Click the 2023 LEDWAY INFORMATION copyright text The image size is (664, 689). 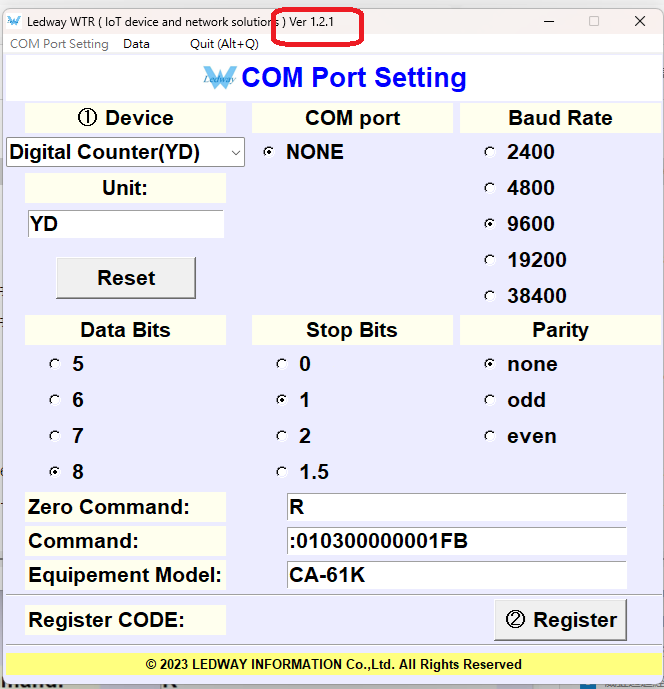tap(334, 664)
